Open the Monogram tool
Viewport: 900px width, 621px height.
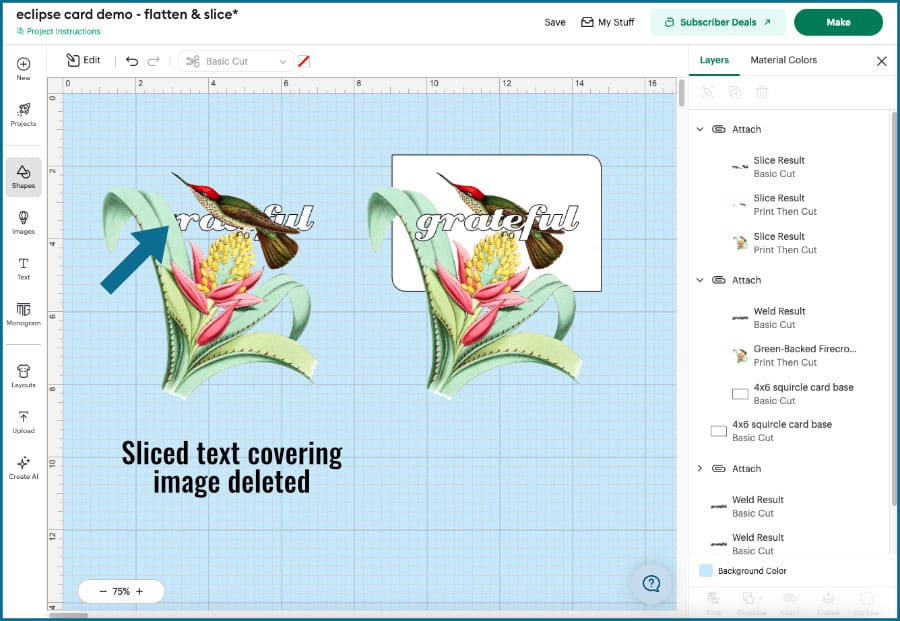24,314
